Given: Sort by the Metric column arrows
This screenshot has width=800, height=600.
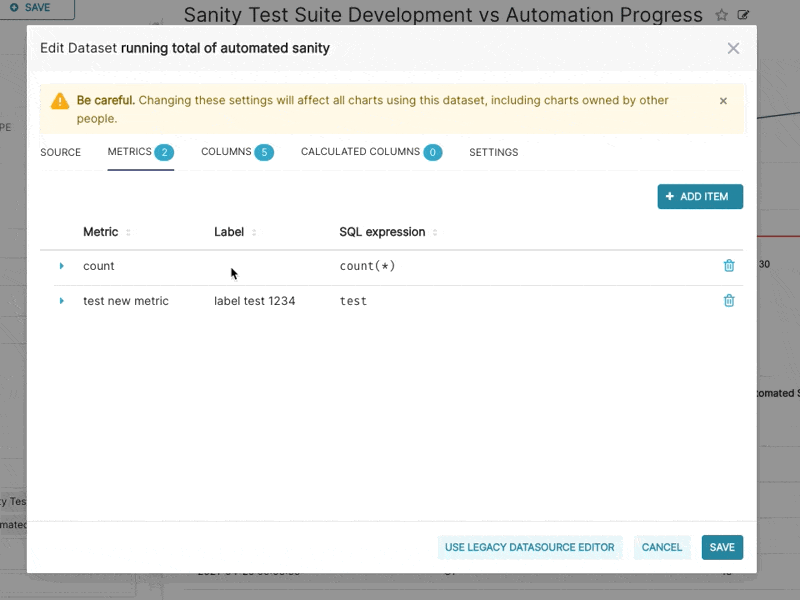Looking at the screenshot, I should click(128, 232).
